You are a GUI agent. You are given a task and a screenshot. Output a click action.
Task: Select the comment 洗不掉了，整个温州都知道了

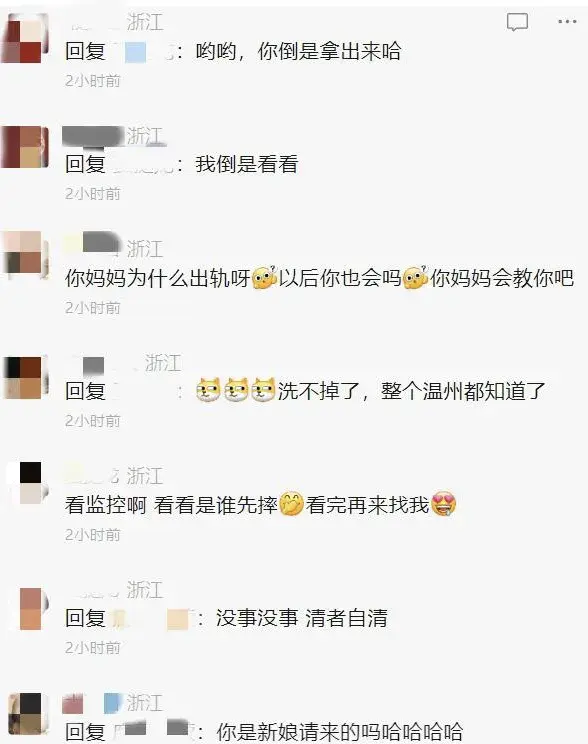pos(411,391)
